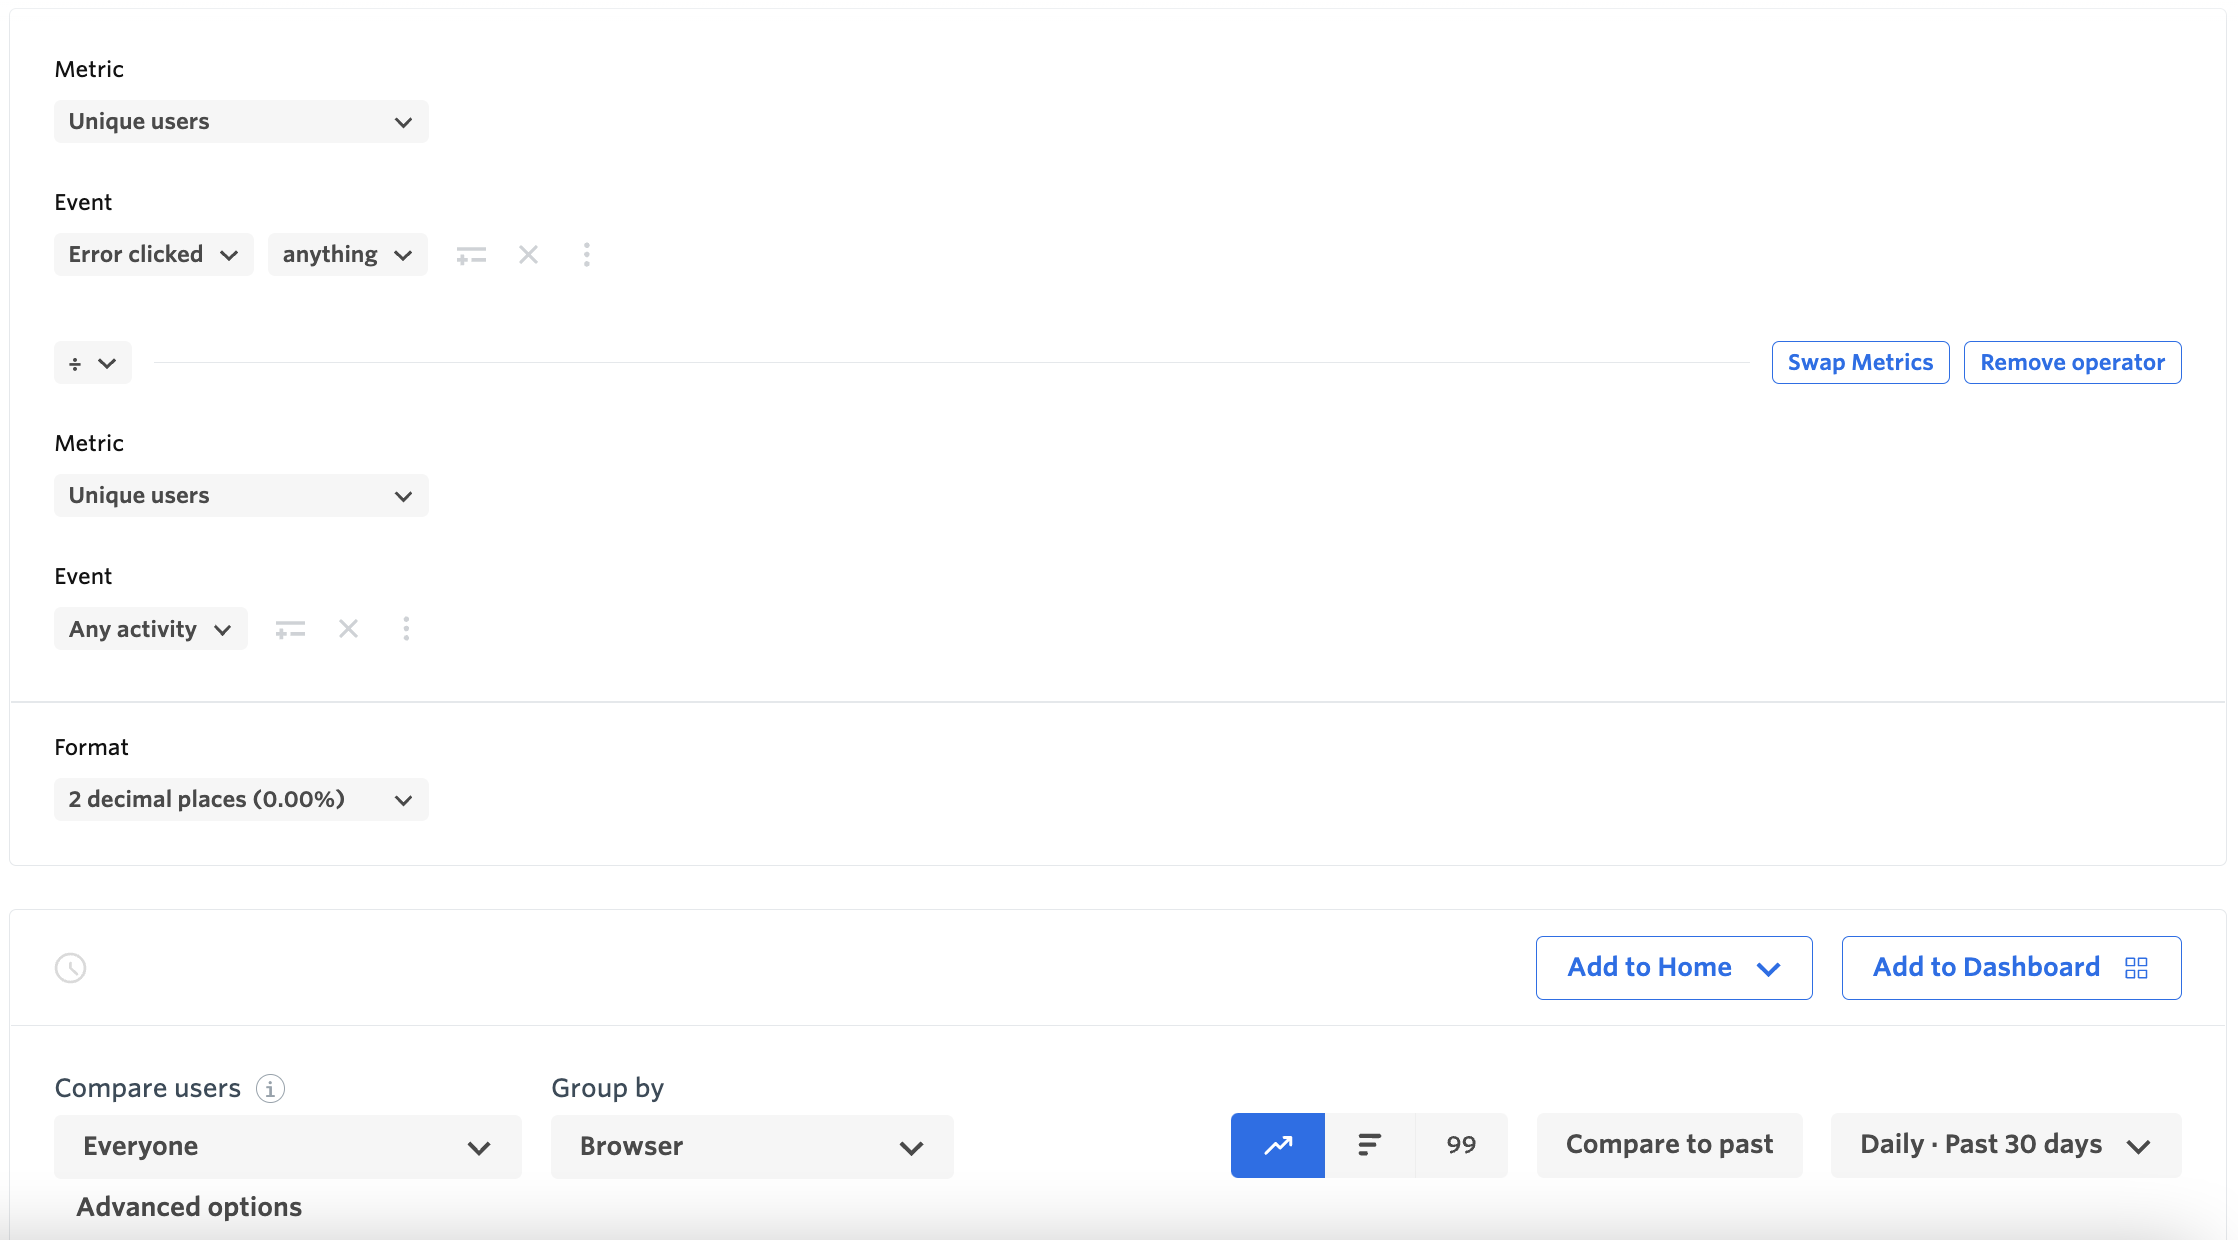Image resolution: width=2238 pixels, height=1240 pixels.
Task: Change the division operator dropdown
Action: (x=93, y=363)
